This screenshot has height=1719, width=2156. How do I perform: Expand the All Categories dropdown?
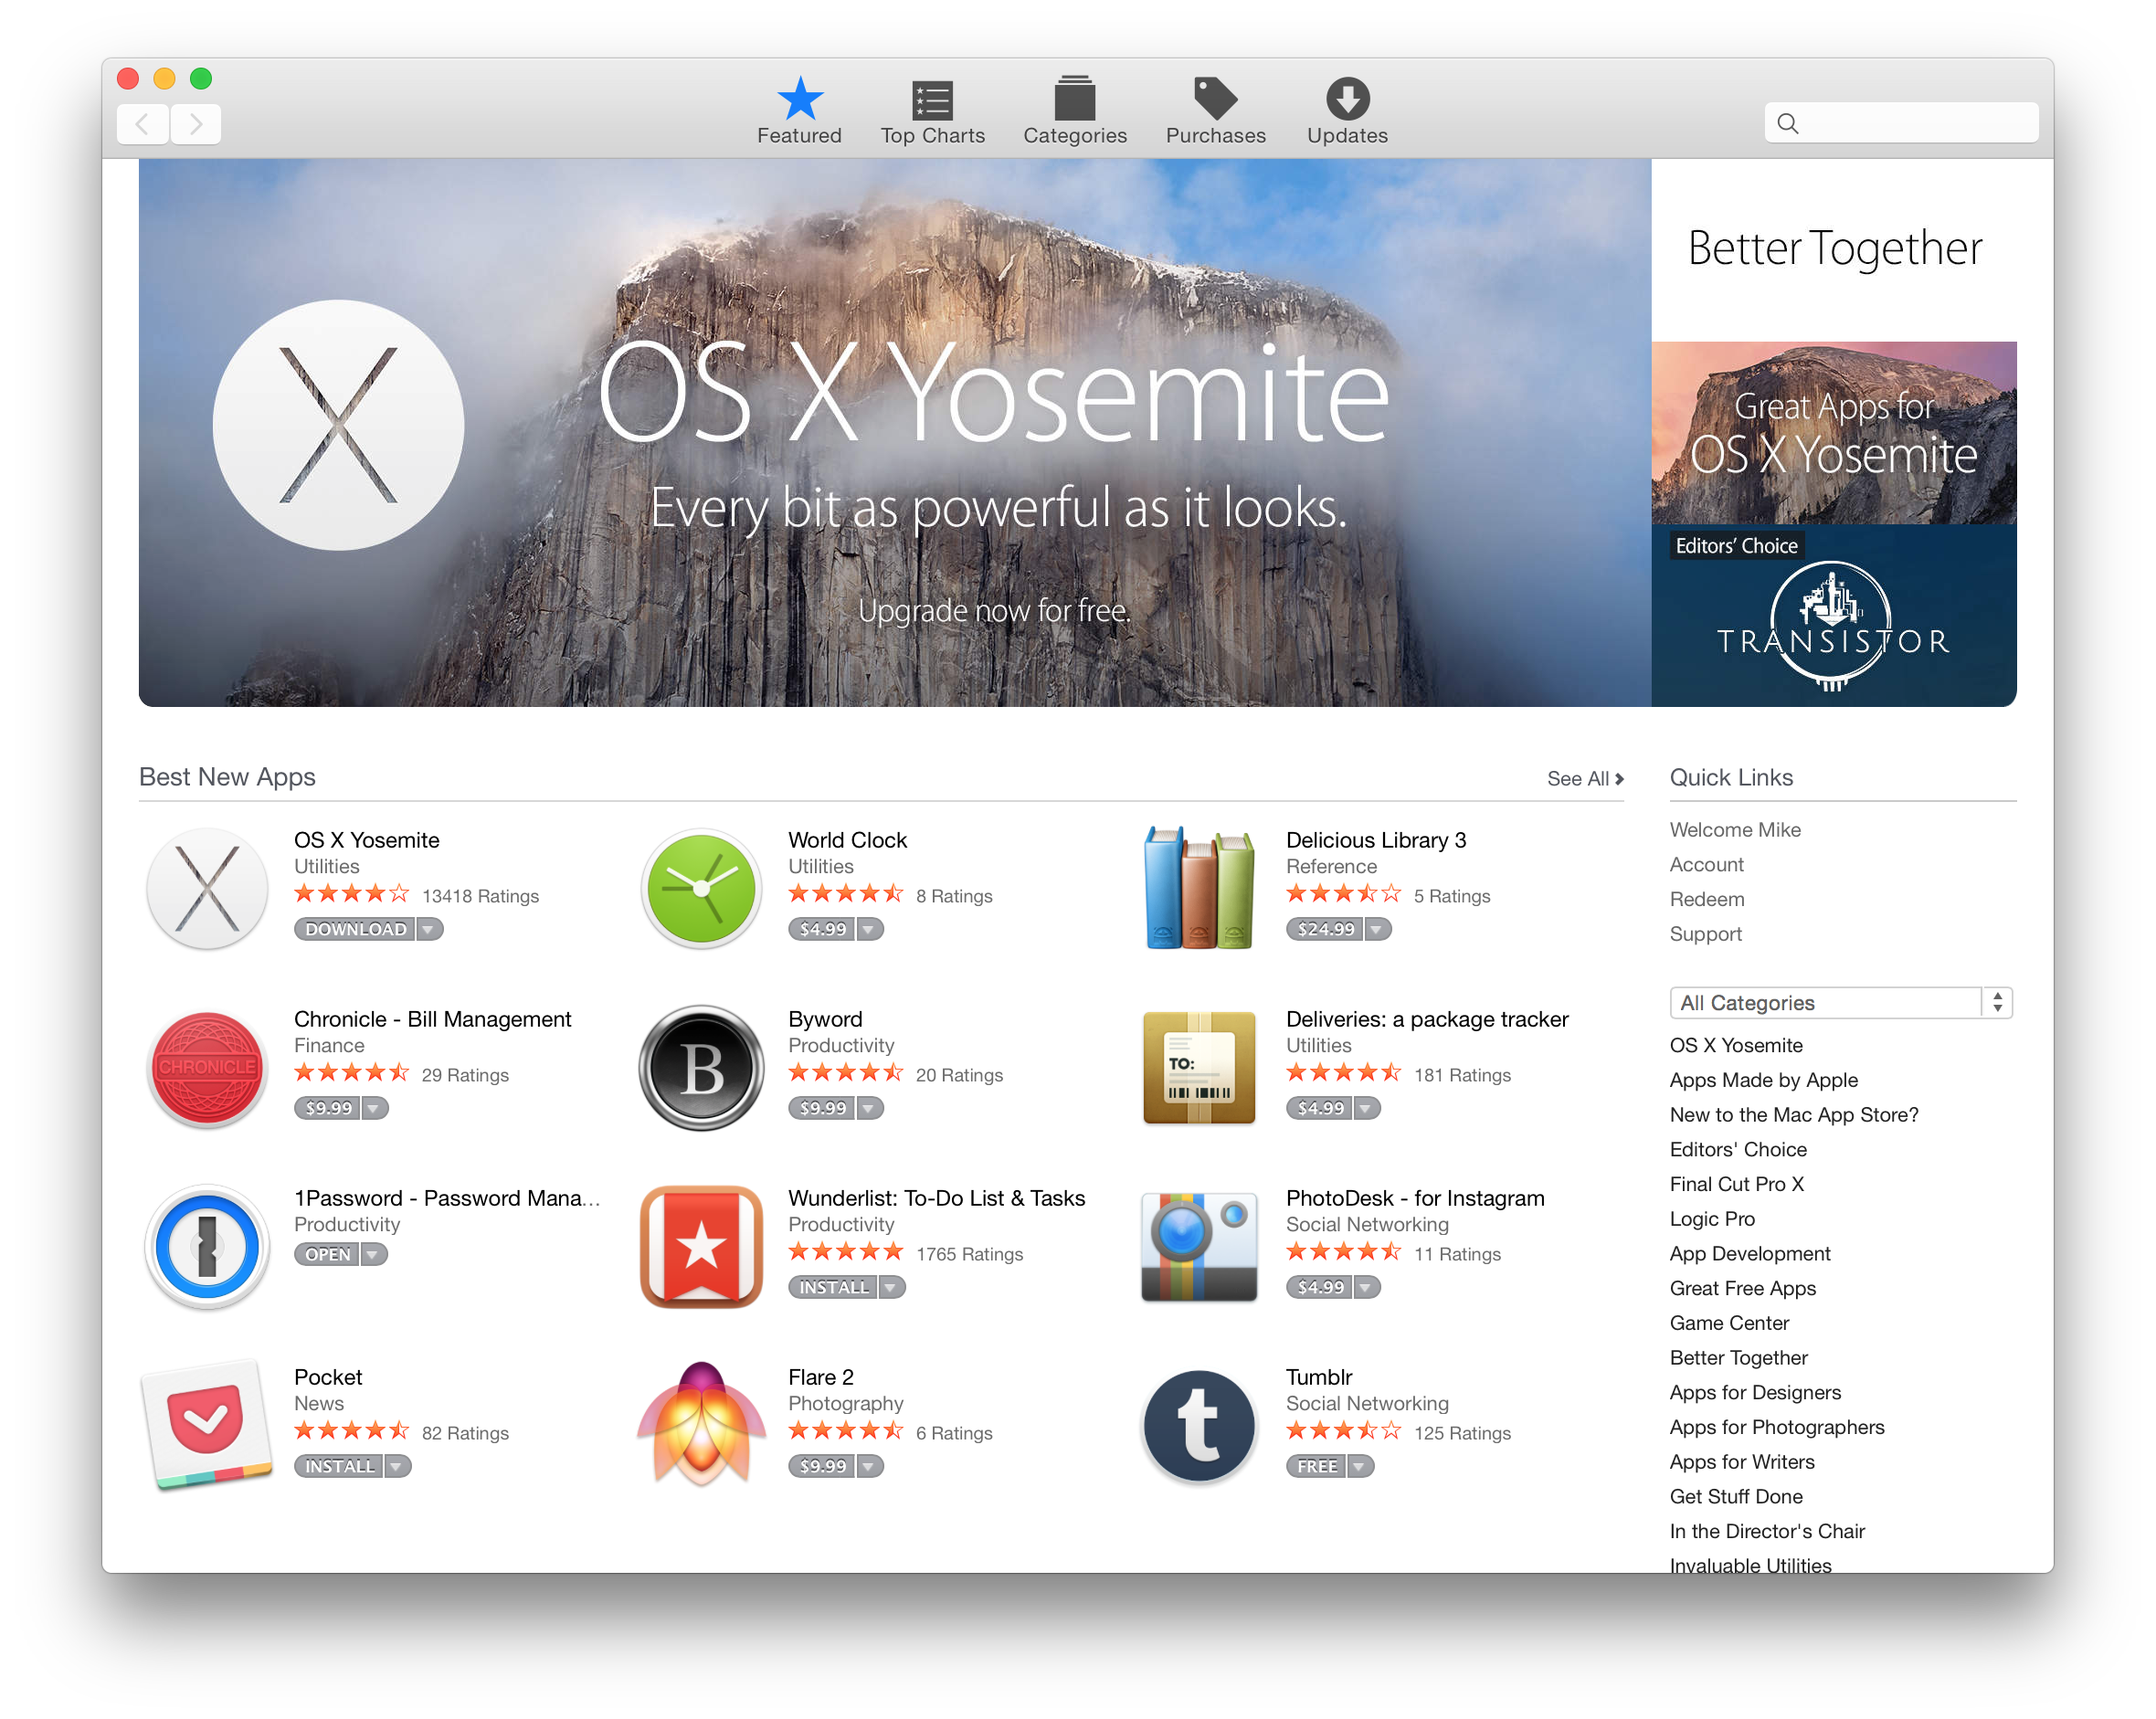tap(1840, 1002)
